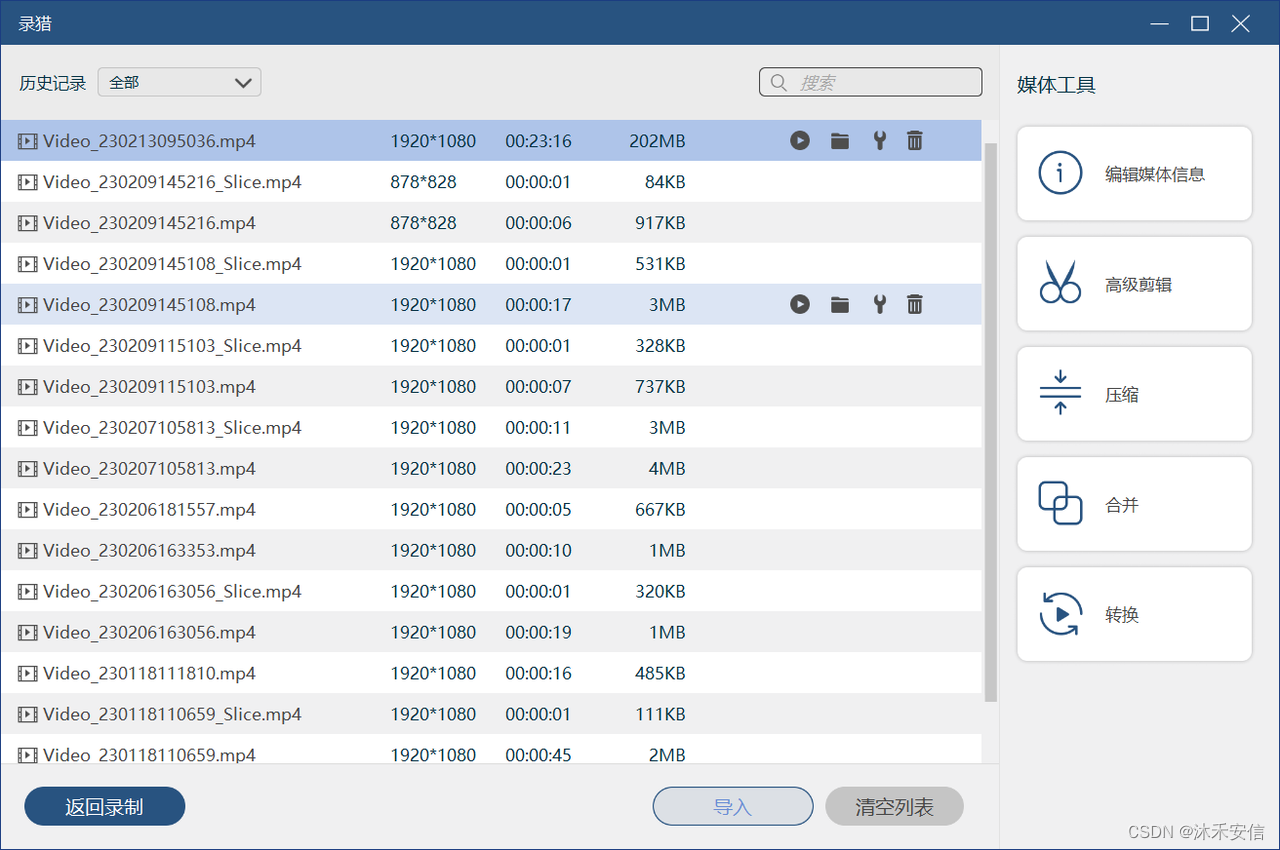Focus the 搜索 search field
Viewport: 1280px width, 850px height.
pyautogui.click(x=870, y=82)
